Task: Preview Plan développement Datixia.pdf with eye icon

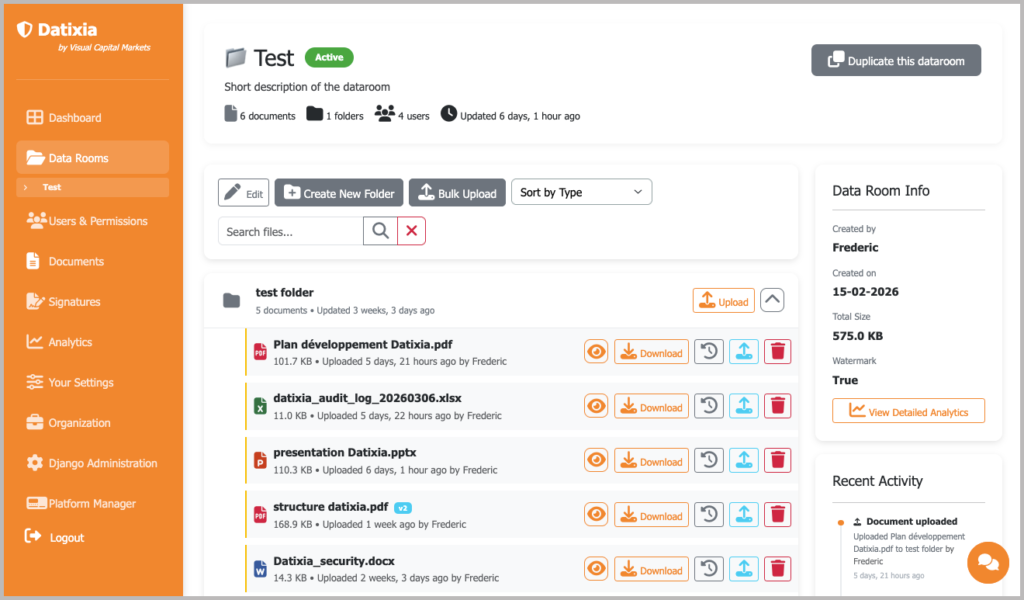Action: coord(596,352)
